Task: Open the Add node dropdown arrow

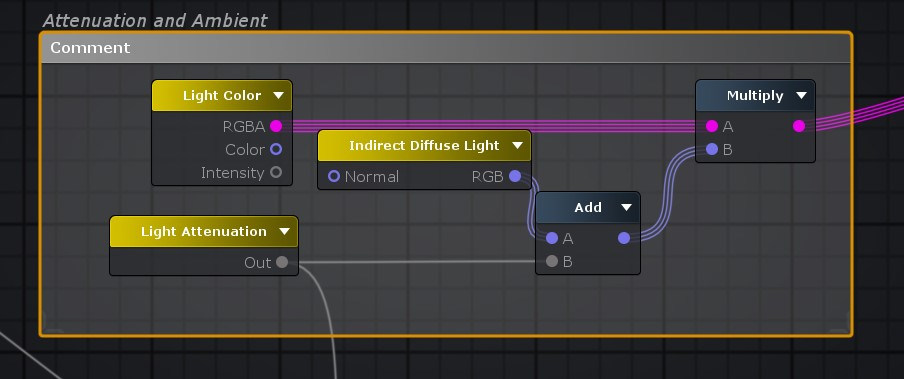Action: pyautogui.click(x=626, y=208)
